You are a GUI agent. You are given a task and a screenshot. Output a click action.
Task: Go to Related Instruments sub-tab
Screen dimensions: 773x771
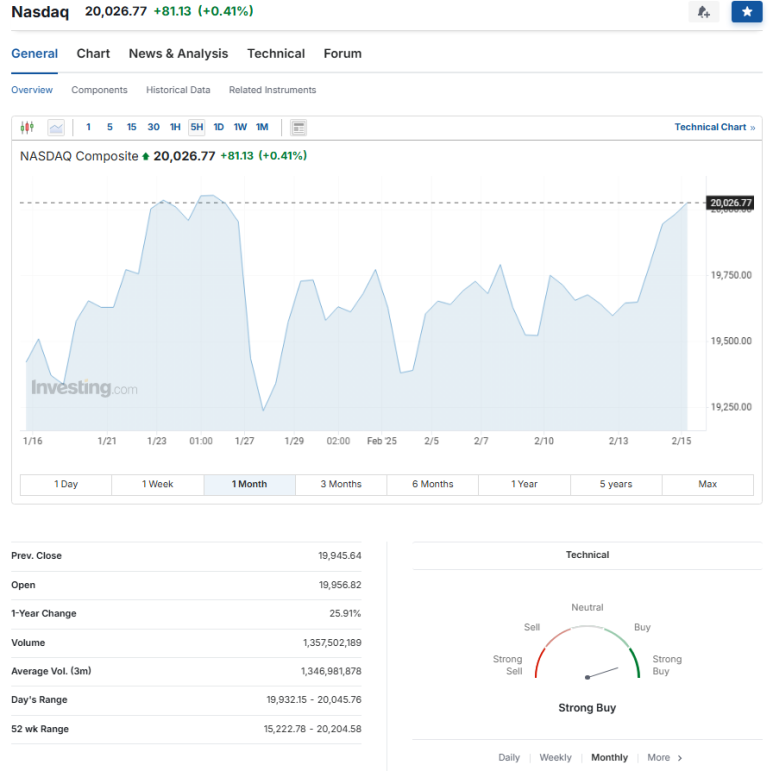(272, 90)
